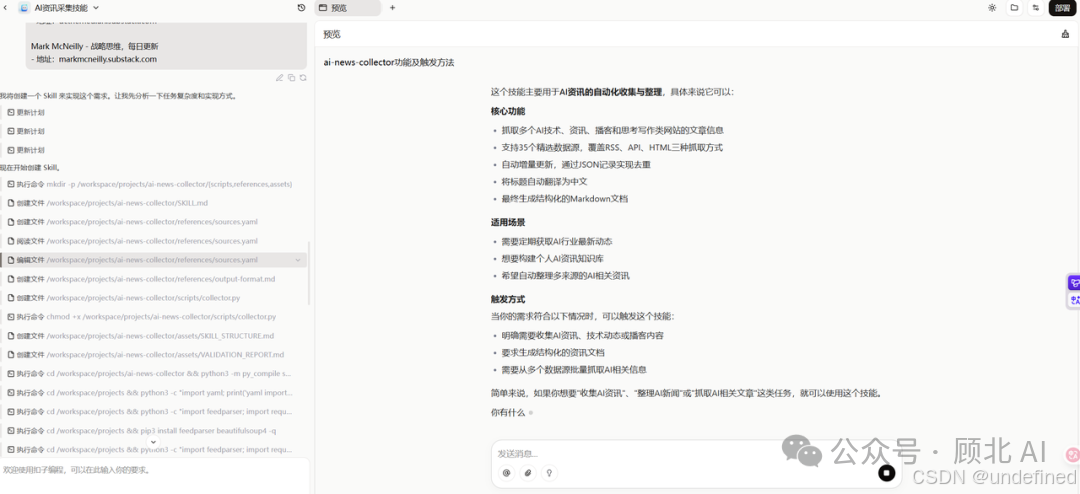The width and height of the screenshot is (1080, 494).
Task: Open the AI资讯采集技能 project dropdown
Action: pyautogui.click(x=96, y=8)
